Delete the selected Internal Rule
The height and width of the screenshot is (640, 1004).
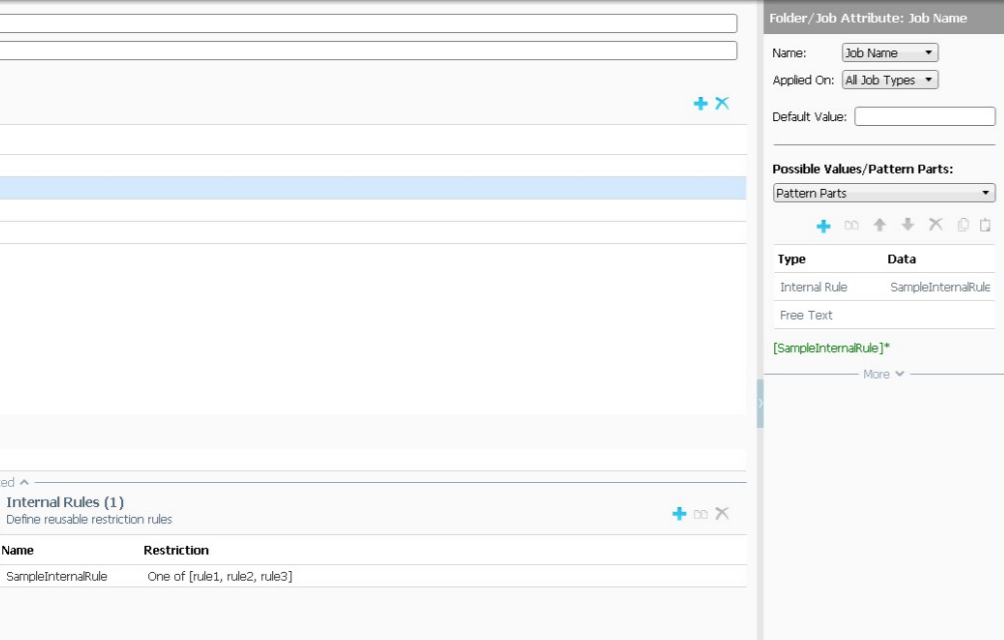(x=722, y=513)
